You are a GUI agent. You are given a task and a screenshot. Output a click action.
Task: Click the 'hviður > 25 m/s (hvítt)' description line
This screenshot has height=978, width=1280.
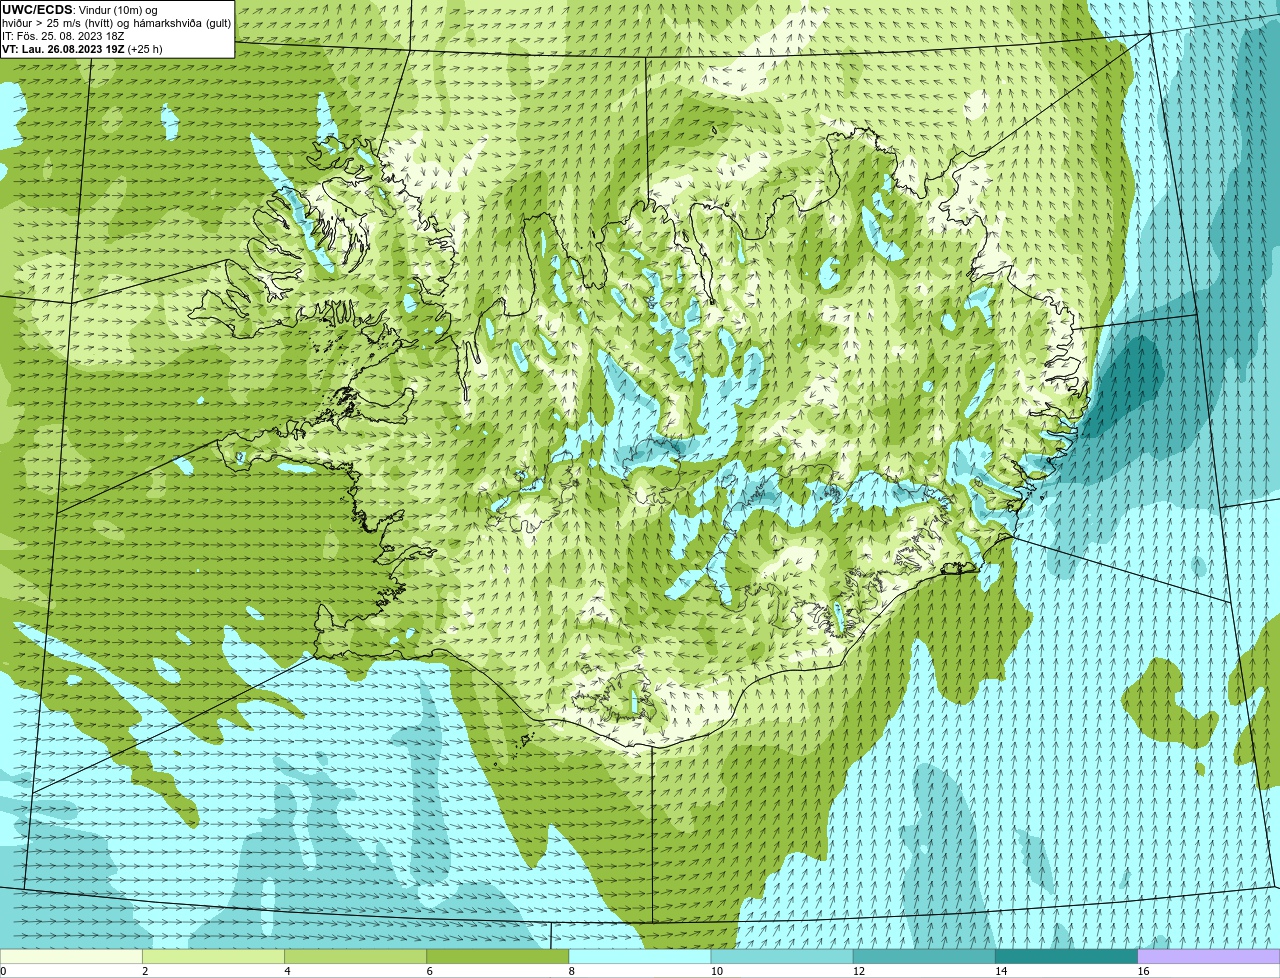click(x=117, y=23)
